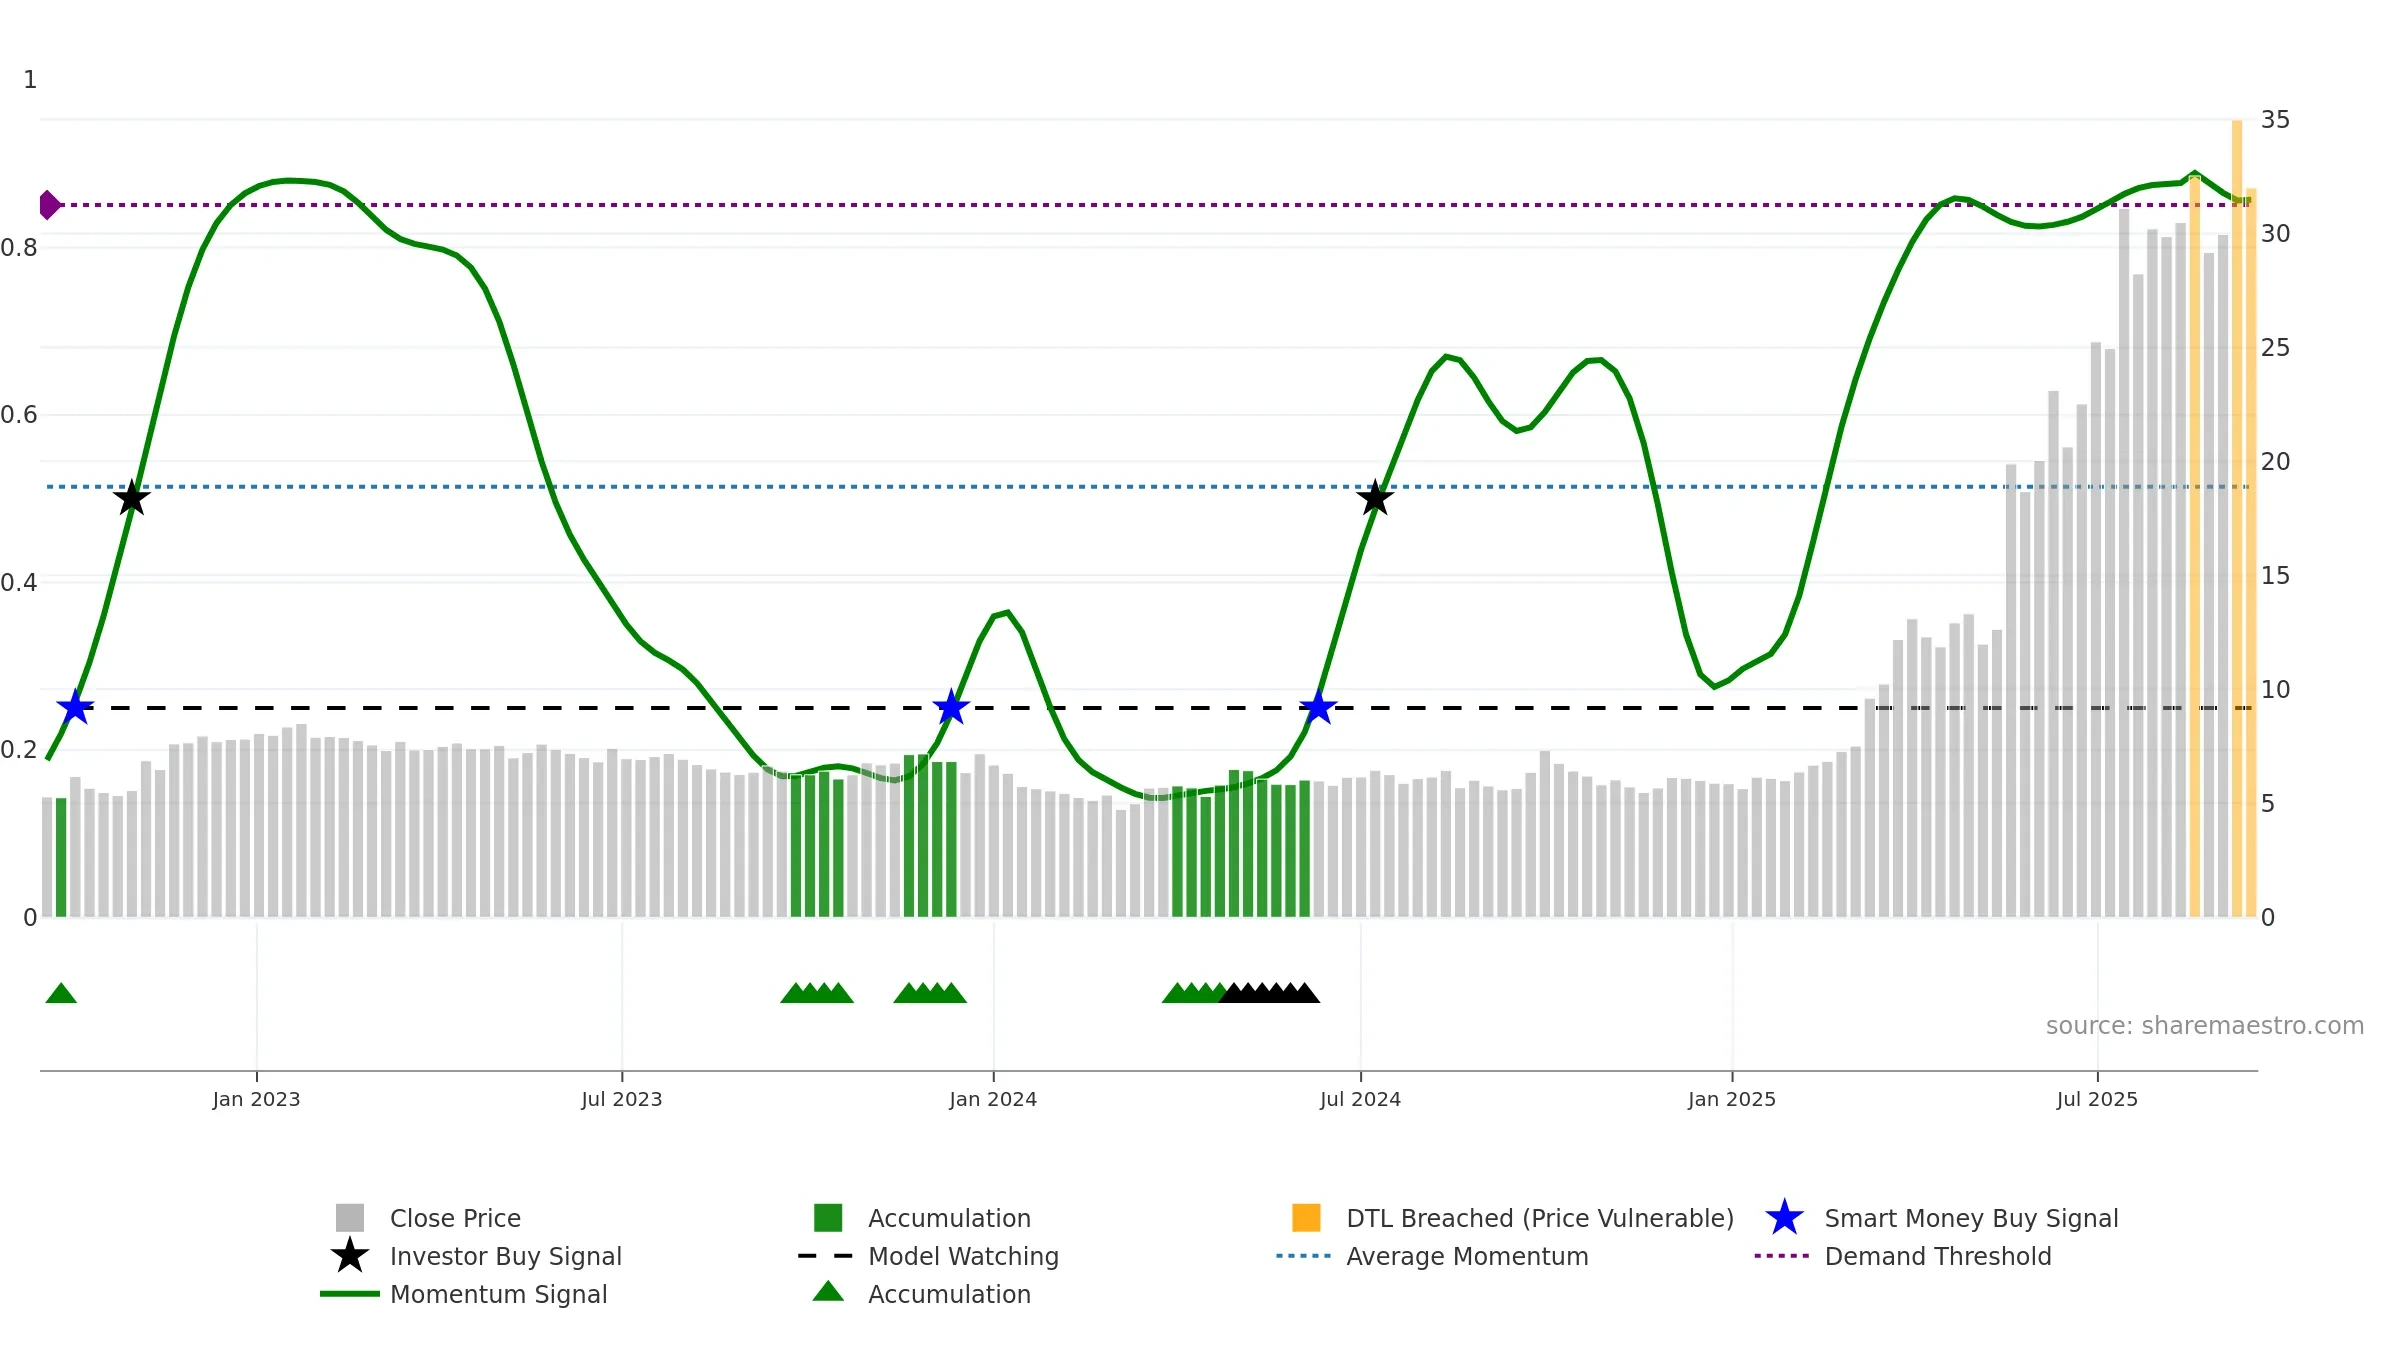Click the black star icon in the legend
2400x1350 pixels.
pyautogui.click(x=350, y=1255)
